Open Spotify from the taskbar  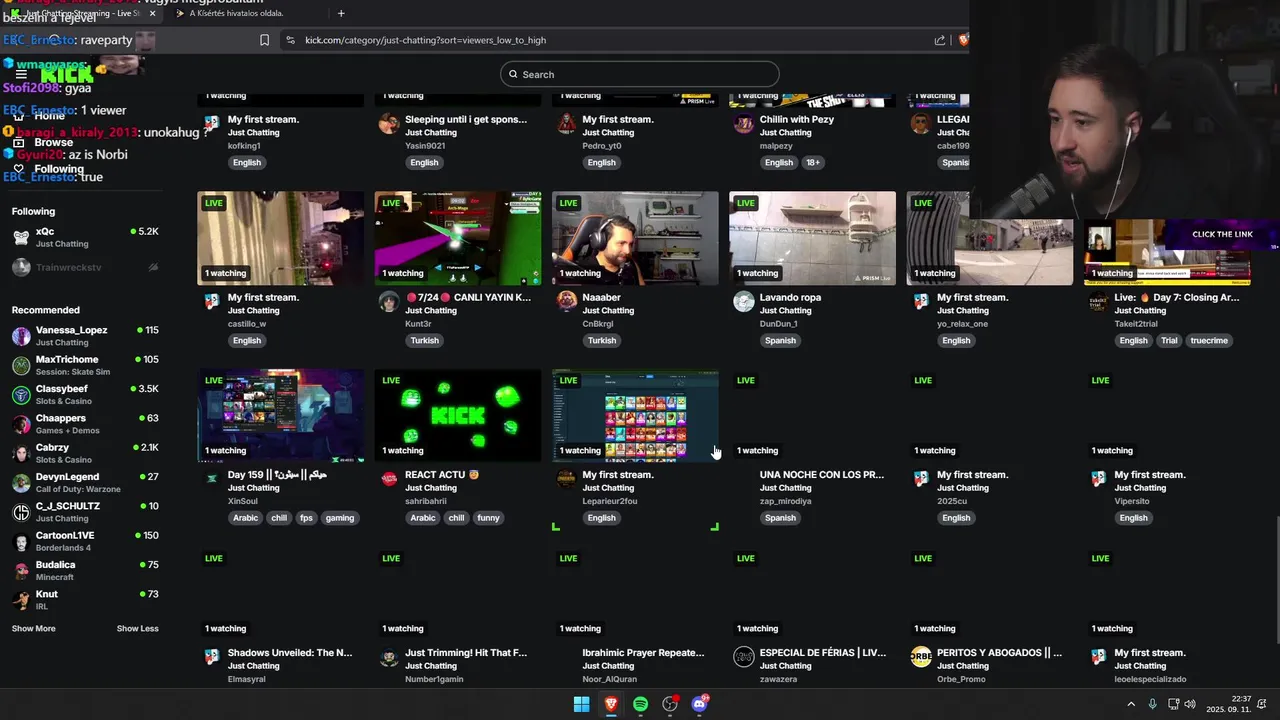point(640,704)
